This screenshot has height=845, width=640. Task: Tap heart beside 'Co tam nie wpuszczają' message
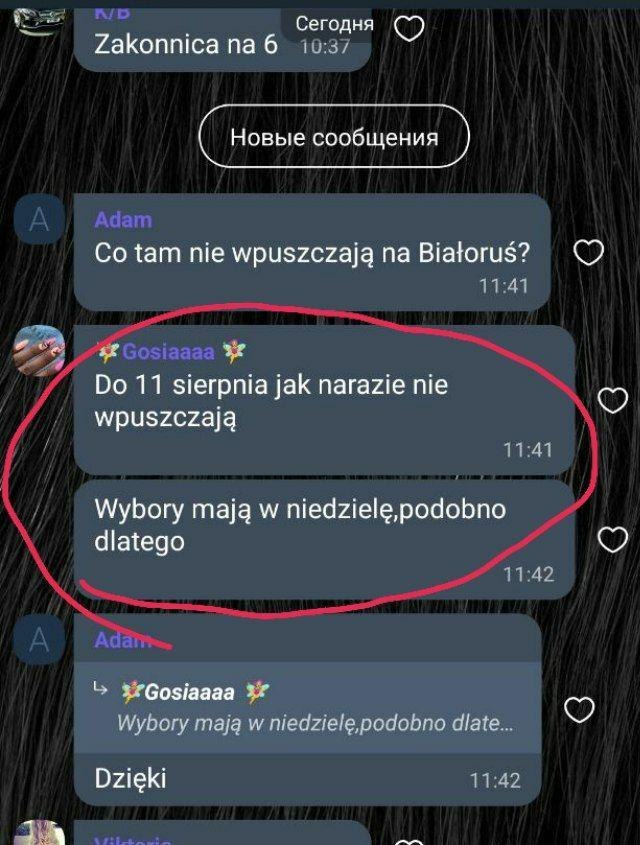[x=588, y=252]
